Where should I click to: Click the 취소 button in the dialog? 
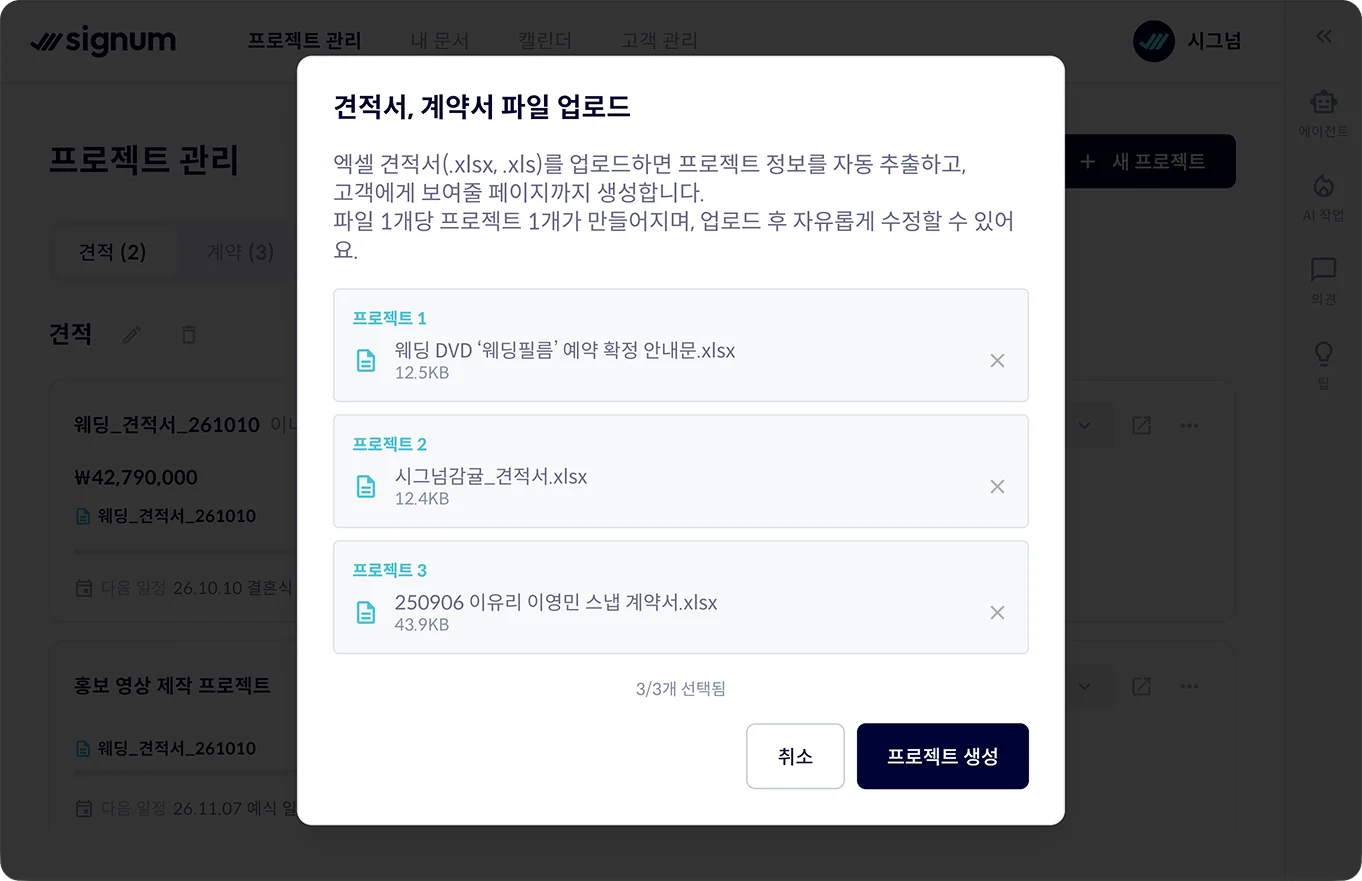795,756
